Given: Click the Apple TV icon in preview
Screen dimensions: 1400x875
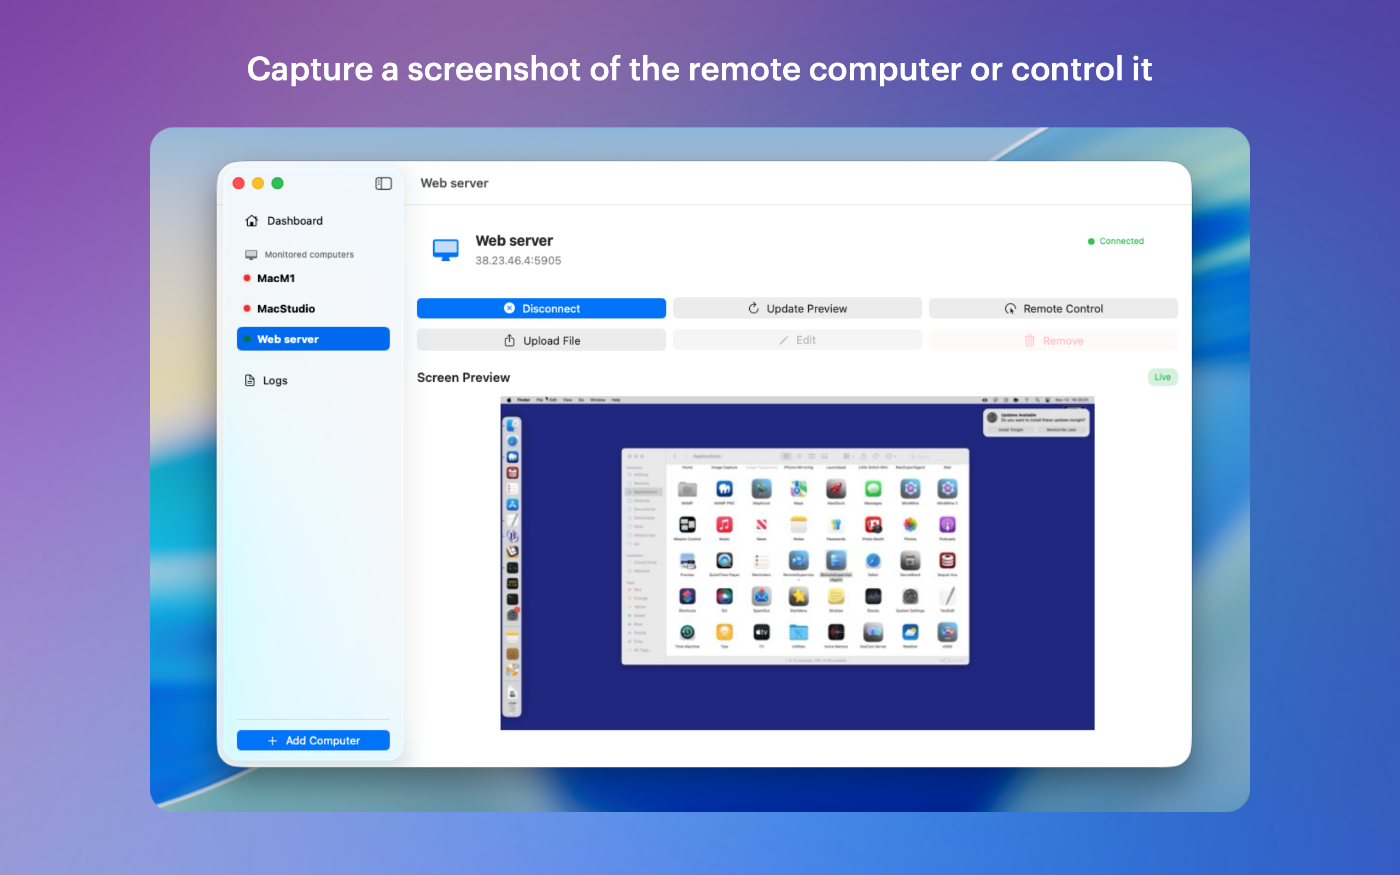Looking at the screenshot, I should [761, 632].
